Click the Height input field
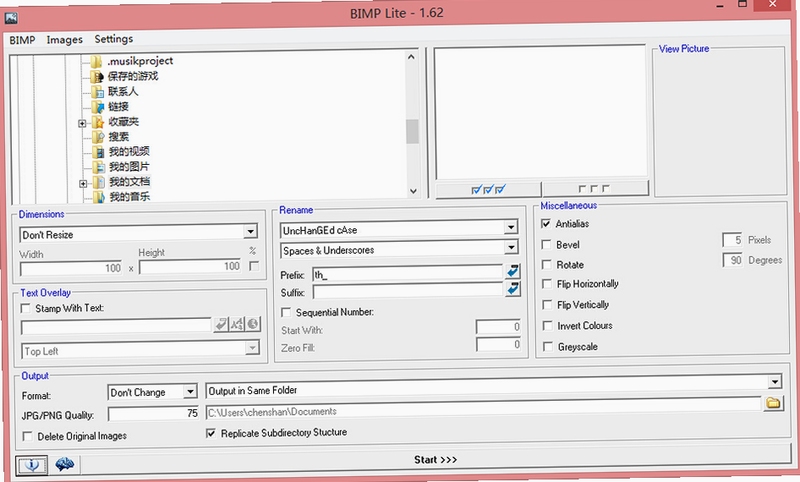This screenshot has width=800, height=482. (x=190, y=266)
